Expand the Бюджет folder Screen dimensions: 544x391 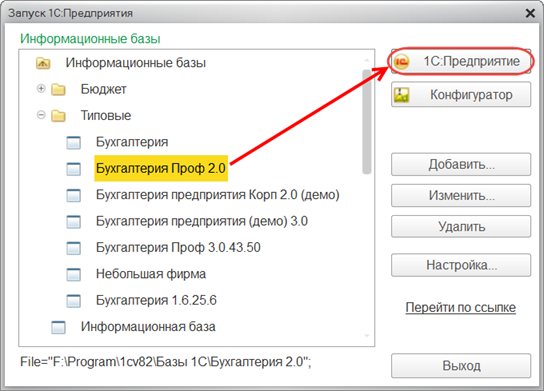[41, 88]
